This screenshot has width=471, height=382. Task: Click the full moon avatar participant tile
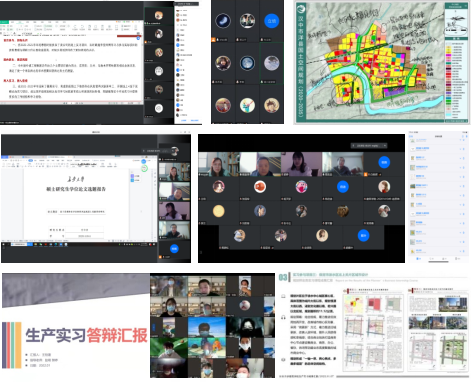coord(247,63)
